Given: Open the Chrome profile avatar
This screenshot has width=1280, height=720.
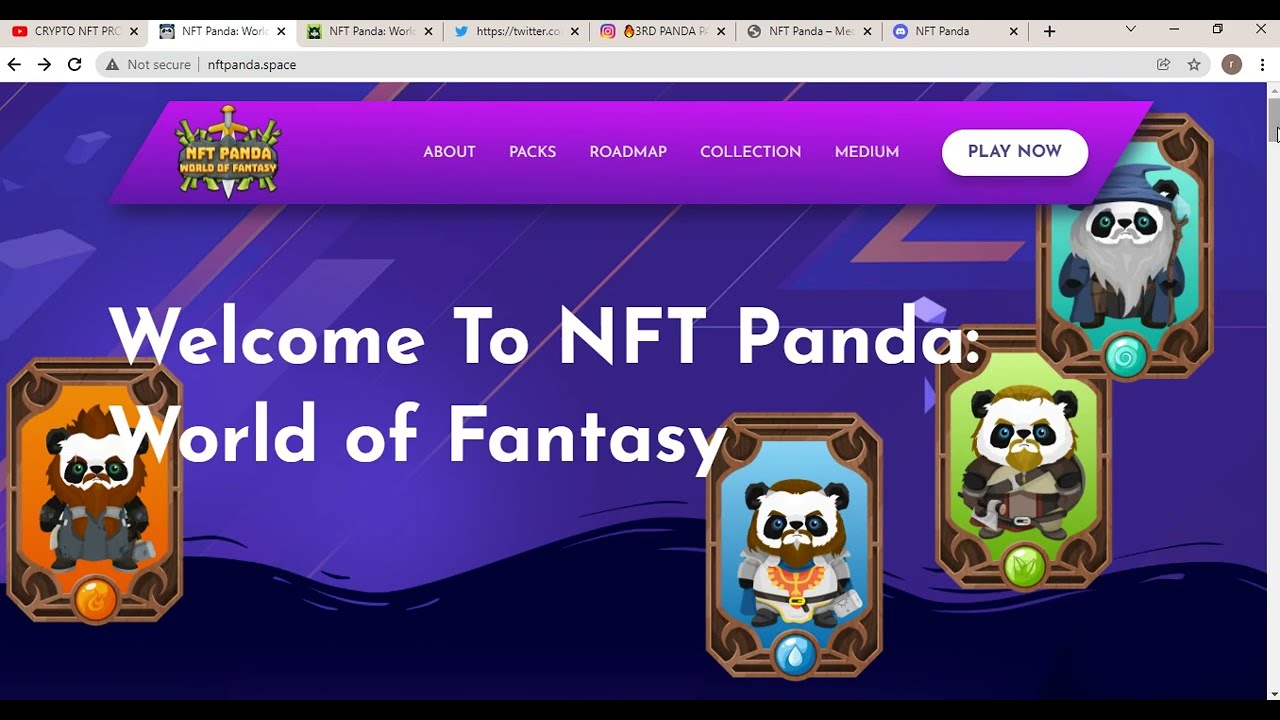Looking at the screenshot, I should point(1232,64).
